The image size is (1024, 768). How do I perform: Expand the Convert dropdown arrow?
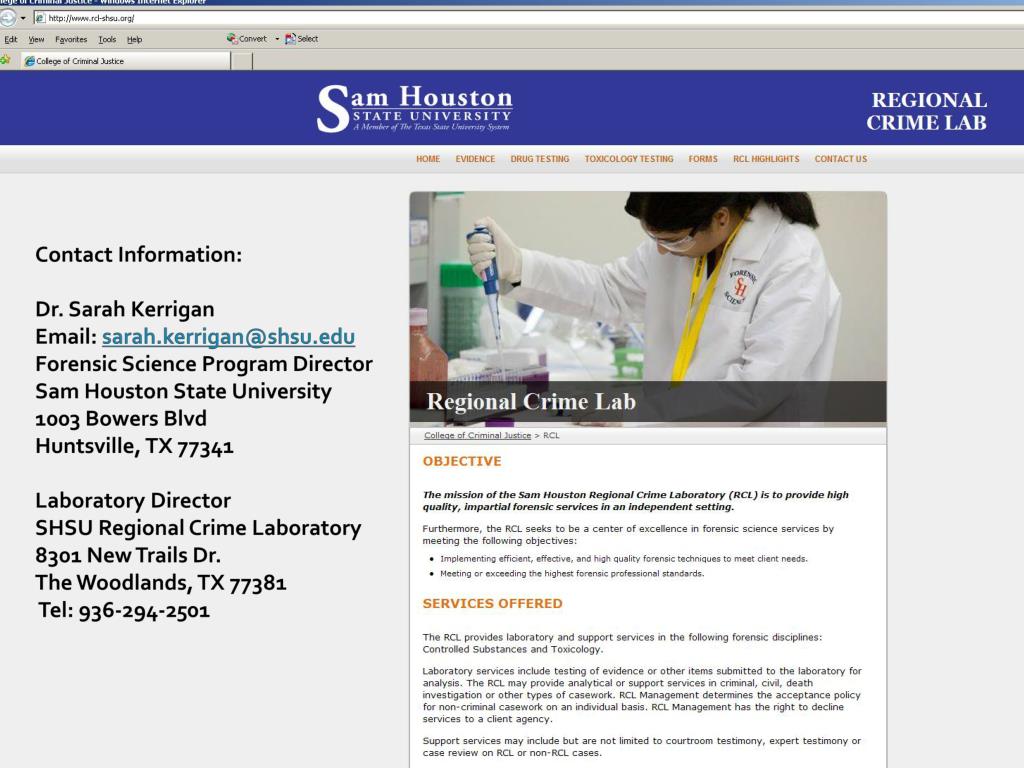[x=277, y=39]
